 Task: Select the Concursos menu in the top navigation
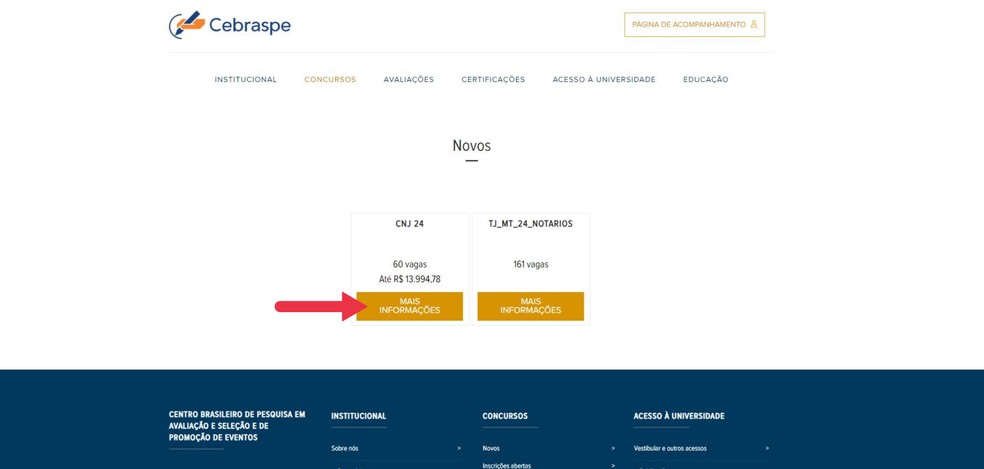point(330,80)
